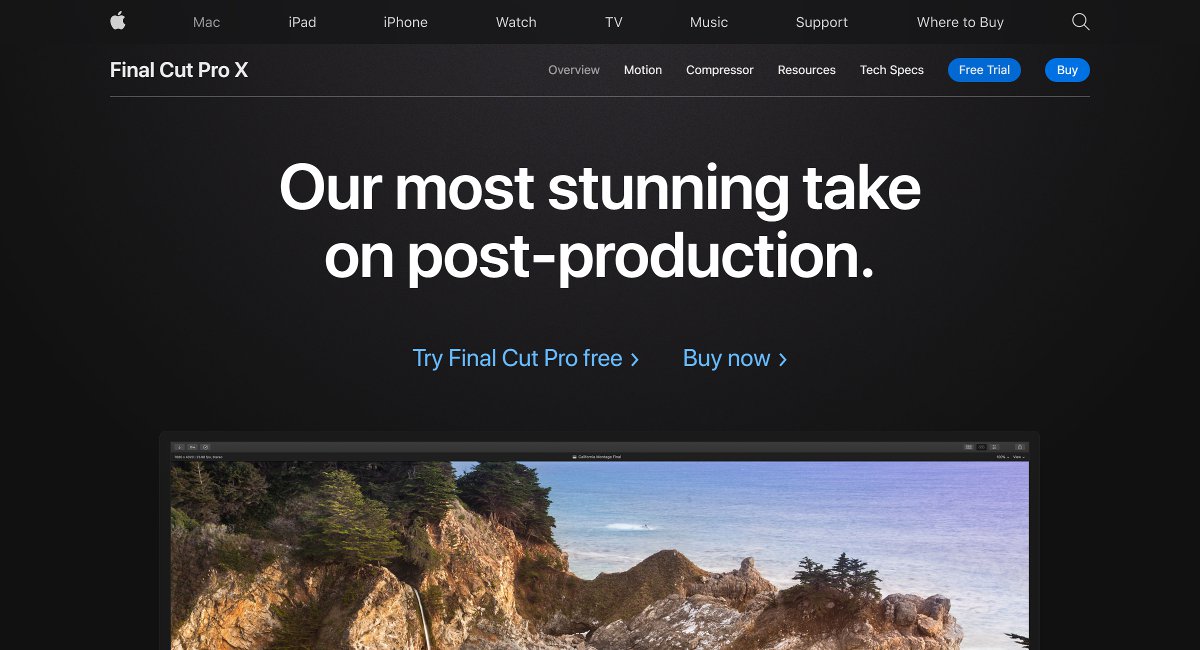This screenshot has height=650, width=1200.
Task: Follow the Buy now link
Action: [x=735, y=358]
